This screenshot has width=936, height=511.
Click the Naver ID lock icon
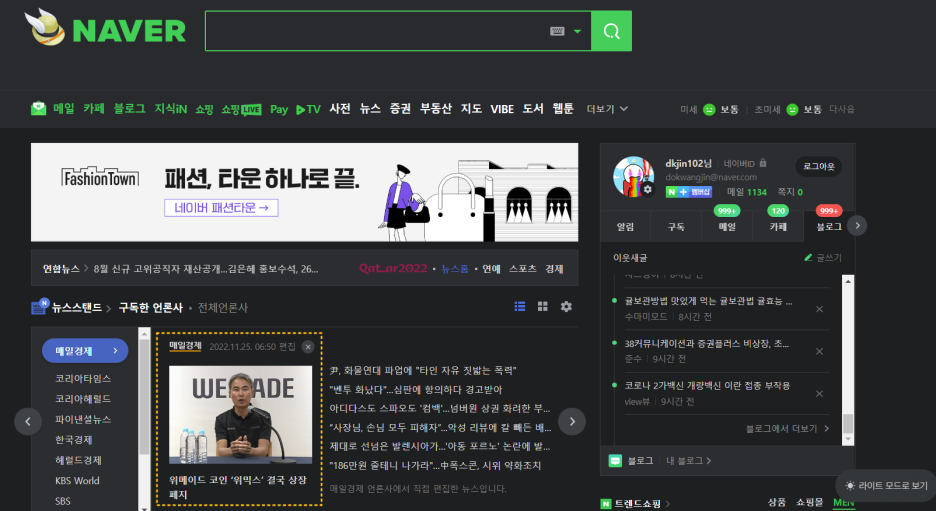tap(763, 163)
